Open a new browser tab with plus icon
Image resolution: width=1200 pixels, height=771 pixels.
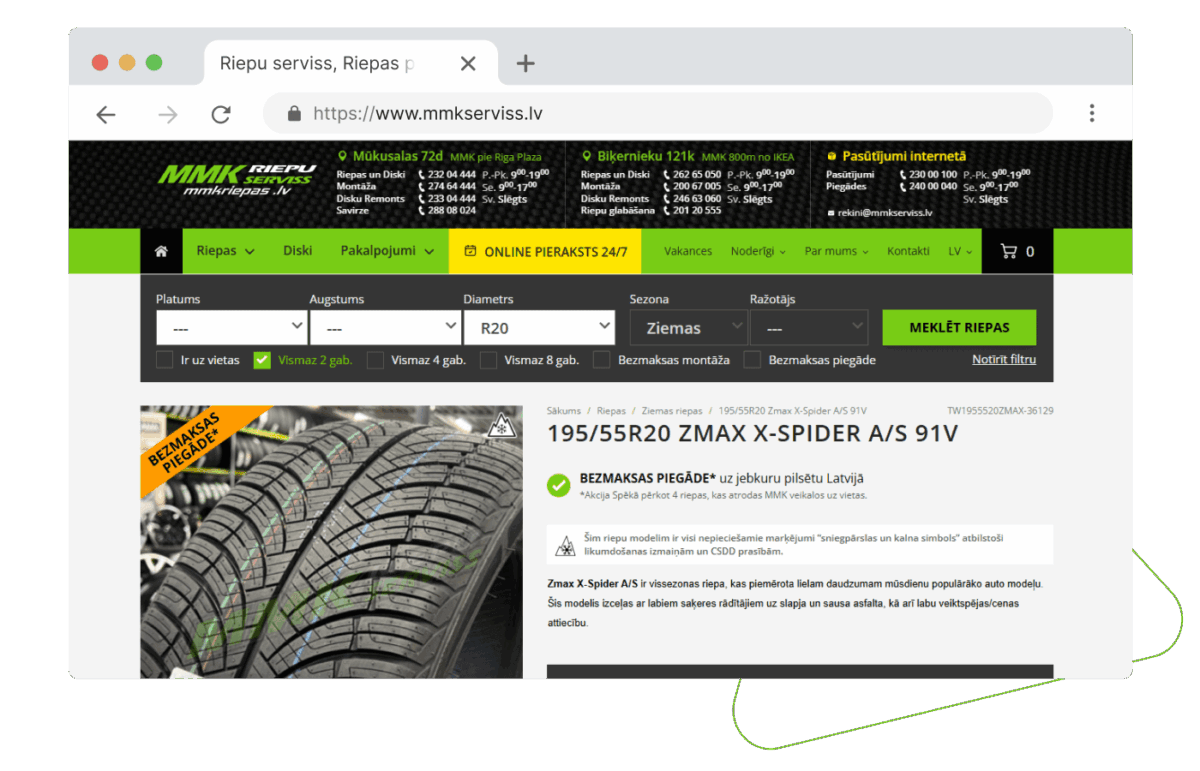tap(526, 64)
